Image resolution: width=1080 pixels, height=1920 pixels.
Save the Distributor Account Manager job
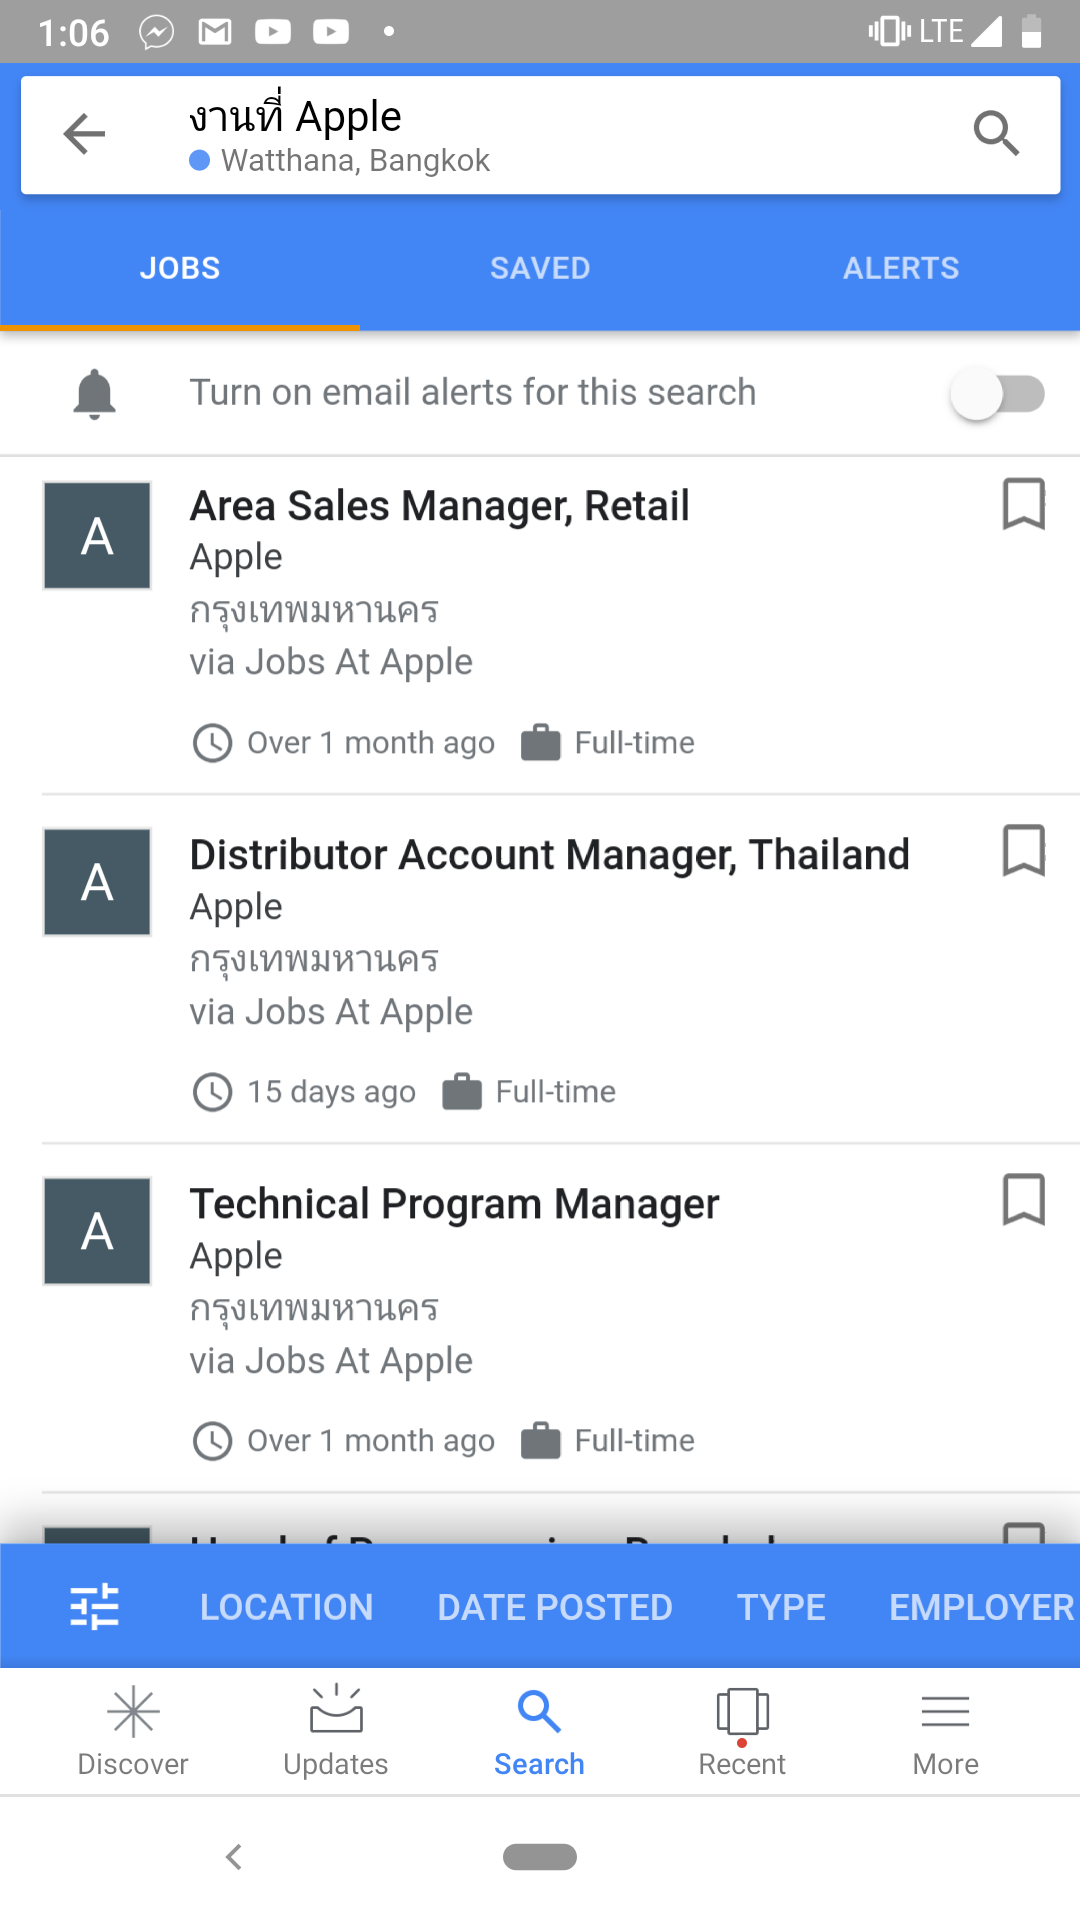coord(1023,850)
